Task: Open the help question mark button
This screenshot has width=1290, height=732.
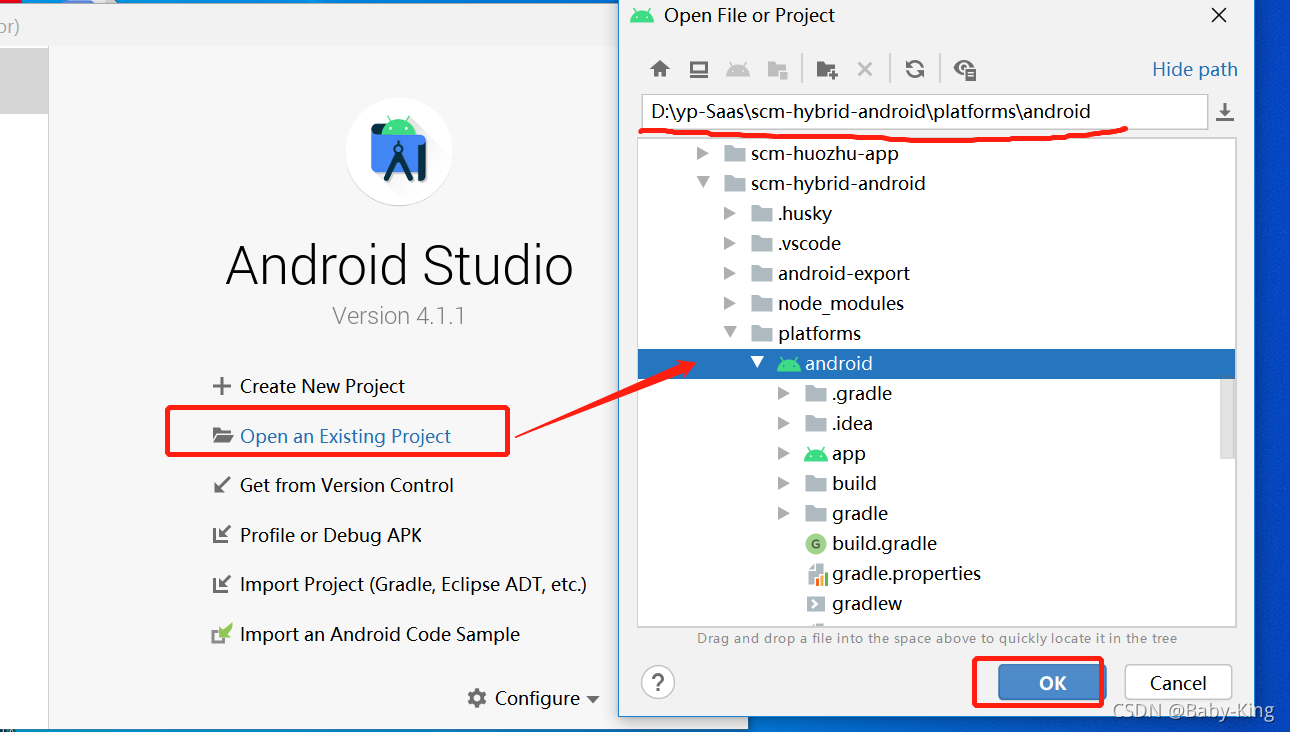Action: (658, 682)
